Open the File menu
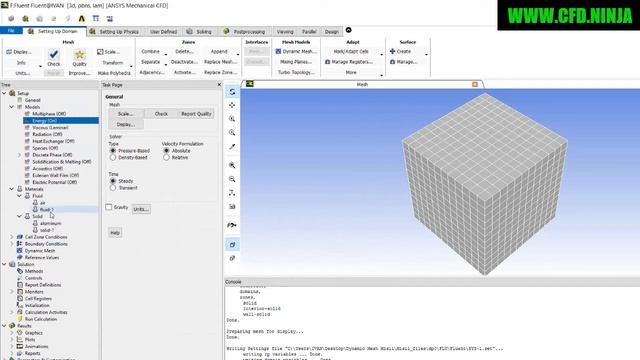The width and height of the screenshot is (640, 360). [11, 31]
